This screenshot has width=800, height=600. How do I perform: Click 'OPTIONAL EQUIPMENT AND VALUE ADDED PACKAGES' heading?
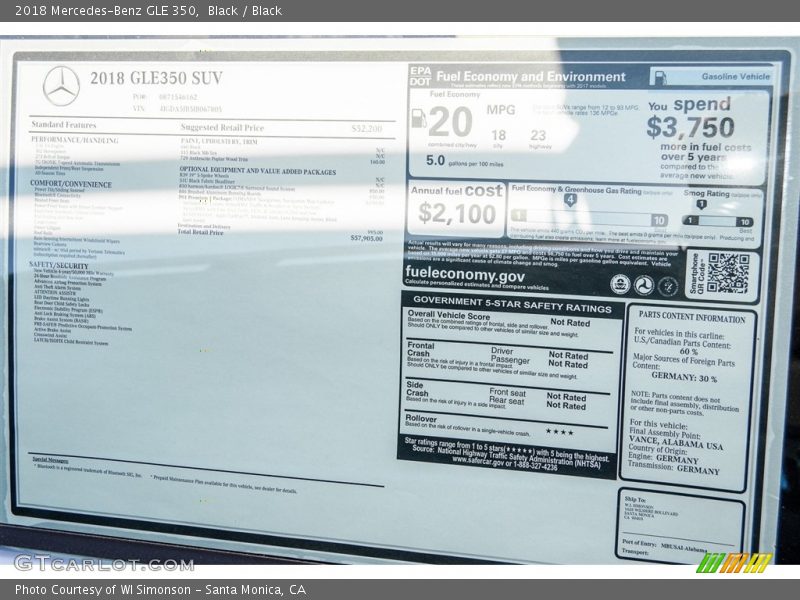[258, 171]
